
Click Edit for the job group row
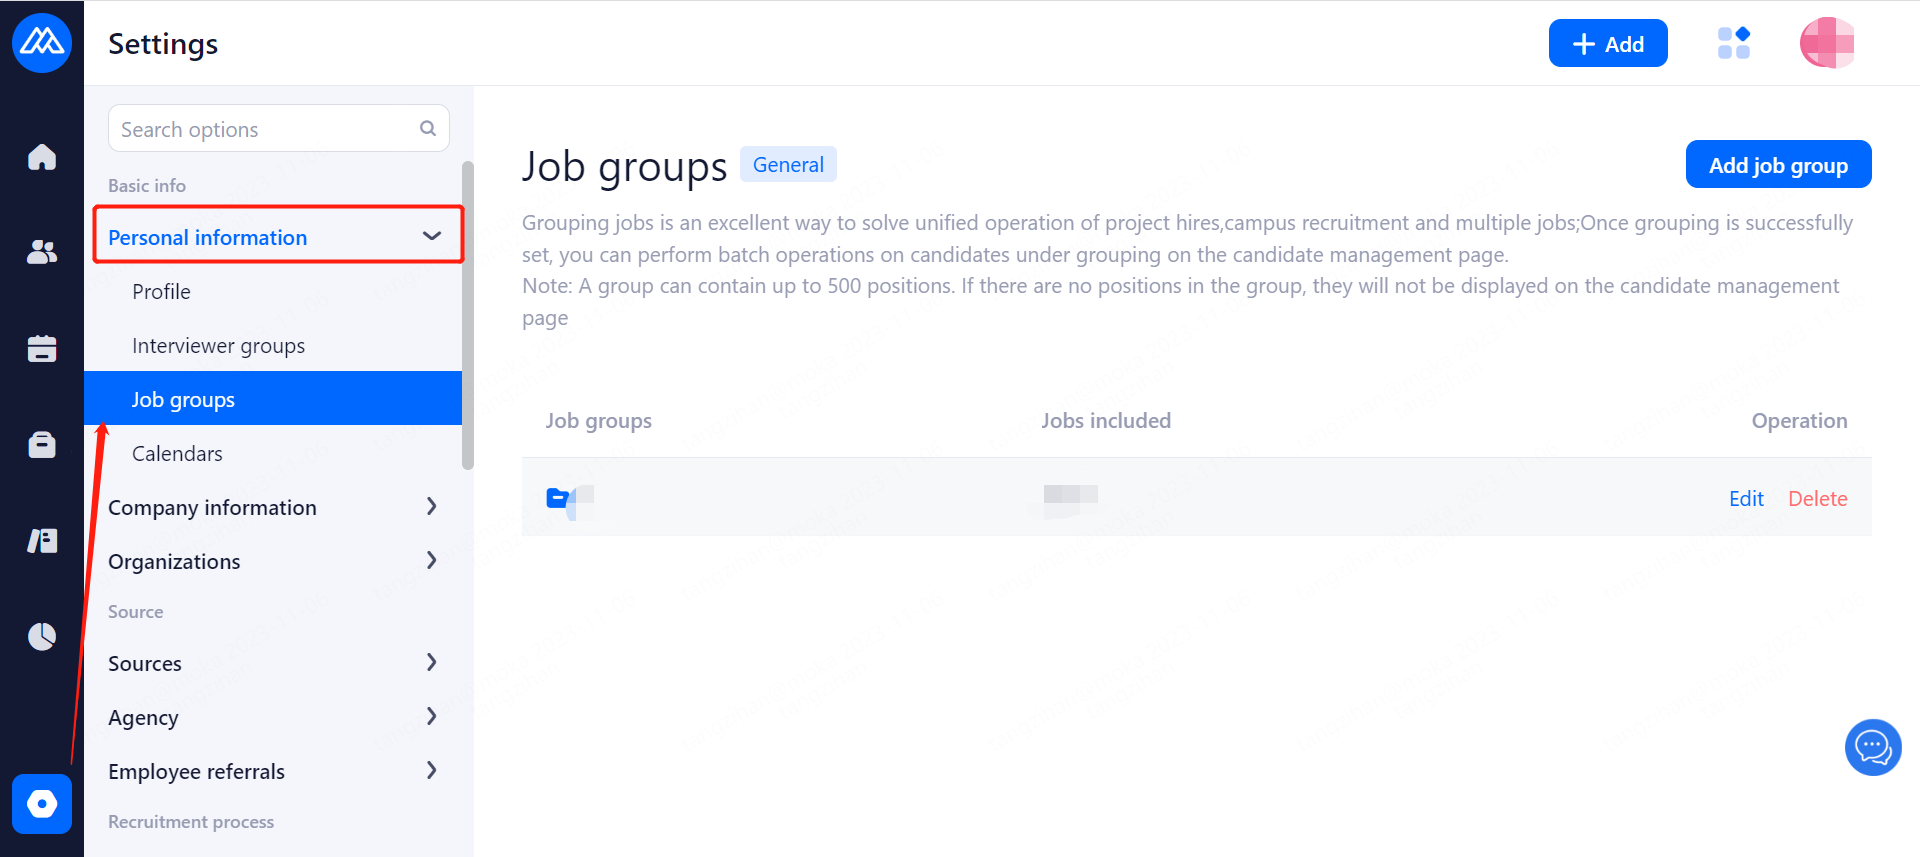coord(1746,499)
